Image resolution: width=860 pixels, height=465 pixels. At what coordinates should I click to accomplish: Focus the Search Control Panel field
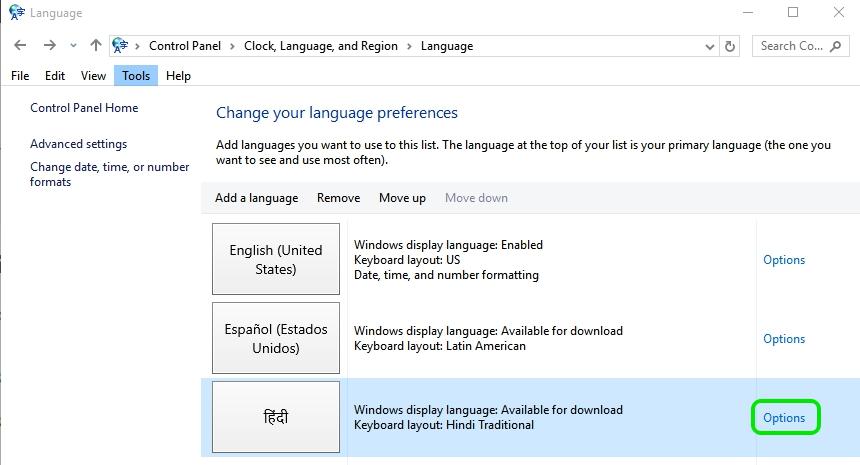point(800,46)
